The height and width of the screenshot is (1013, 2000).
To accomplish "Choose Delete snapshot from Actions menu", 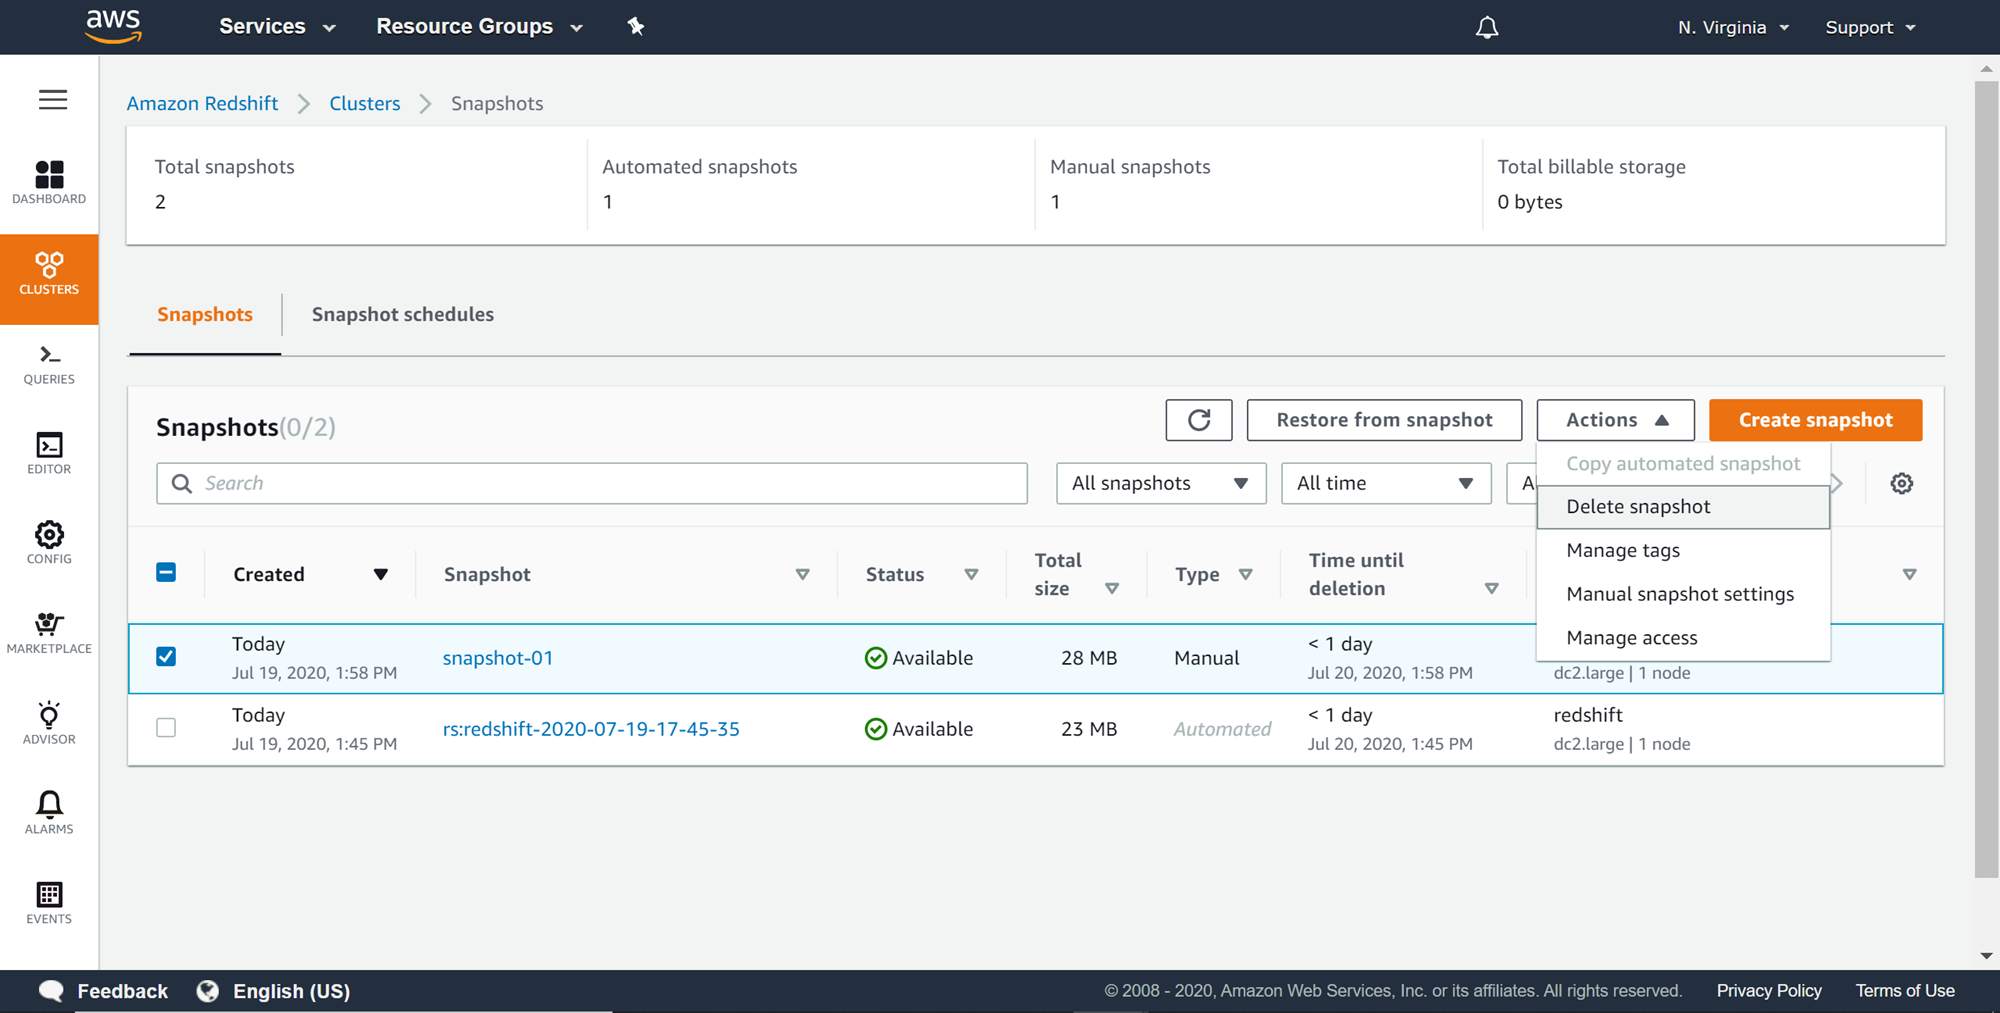I will [1638, 507].
